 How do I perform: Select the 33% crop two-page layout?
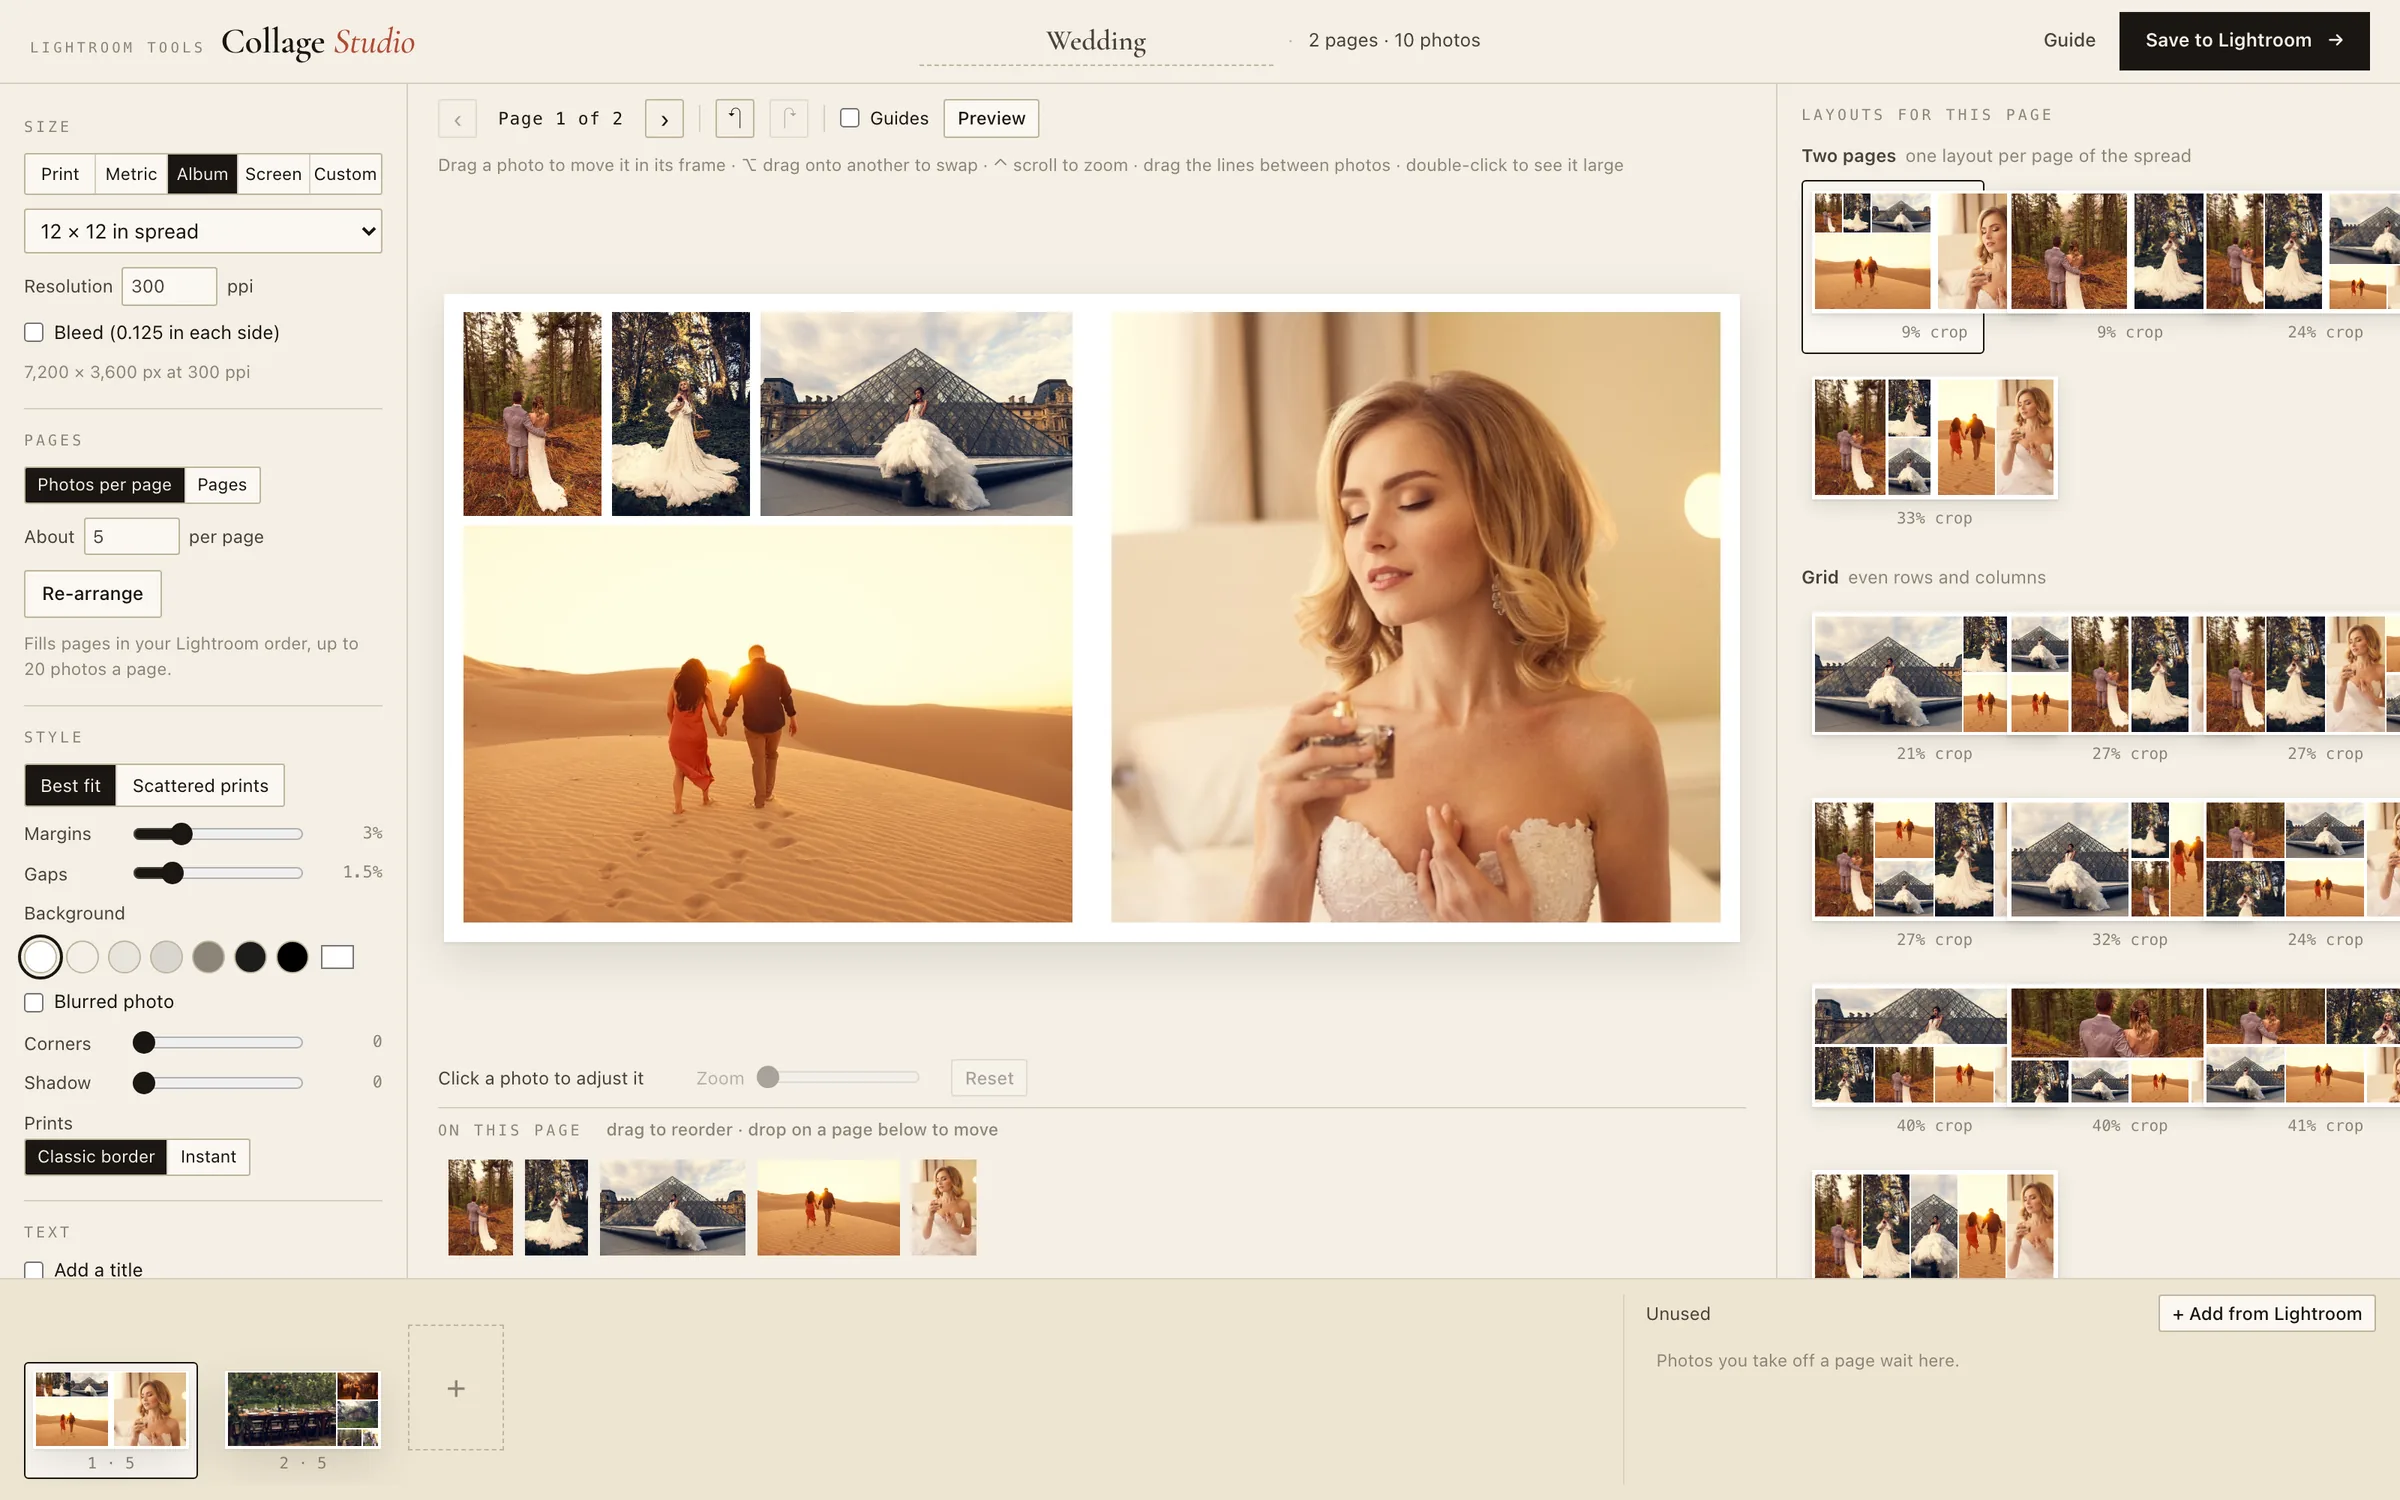[1934, 437]
